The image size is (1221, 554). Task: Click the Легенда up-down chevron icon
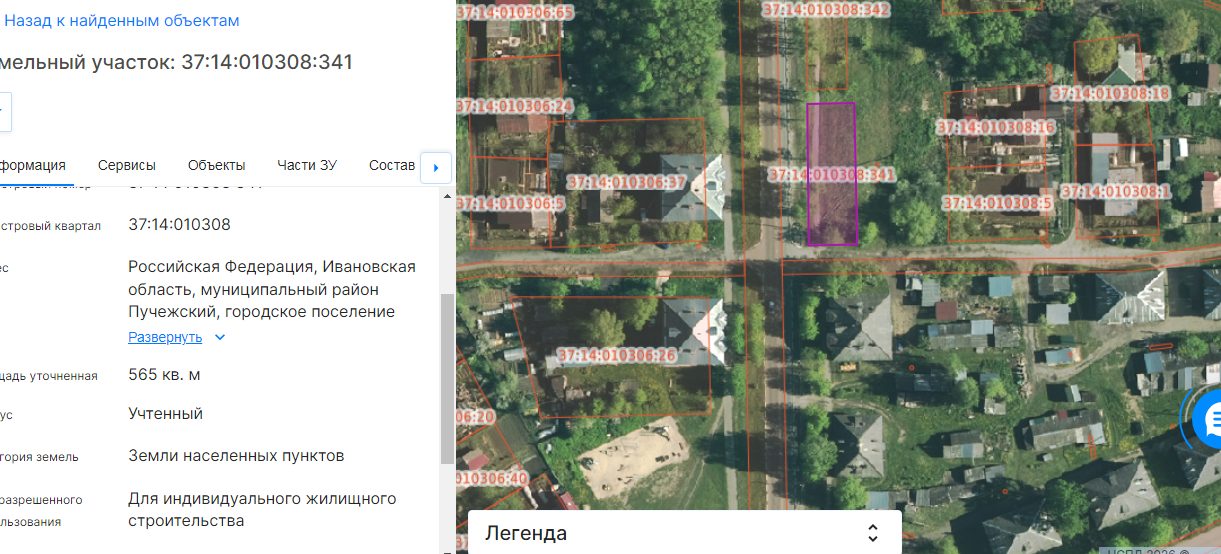click(x=873, y=533)
